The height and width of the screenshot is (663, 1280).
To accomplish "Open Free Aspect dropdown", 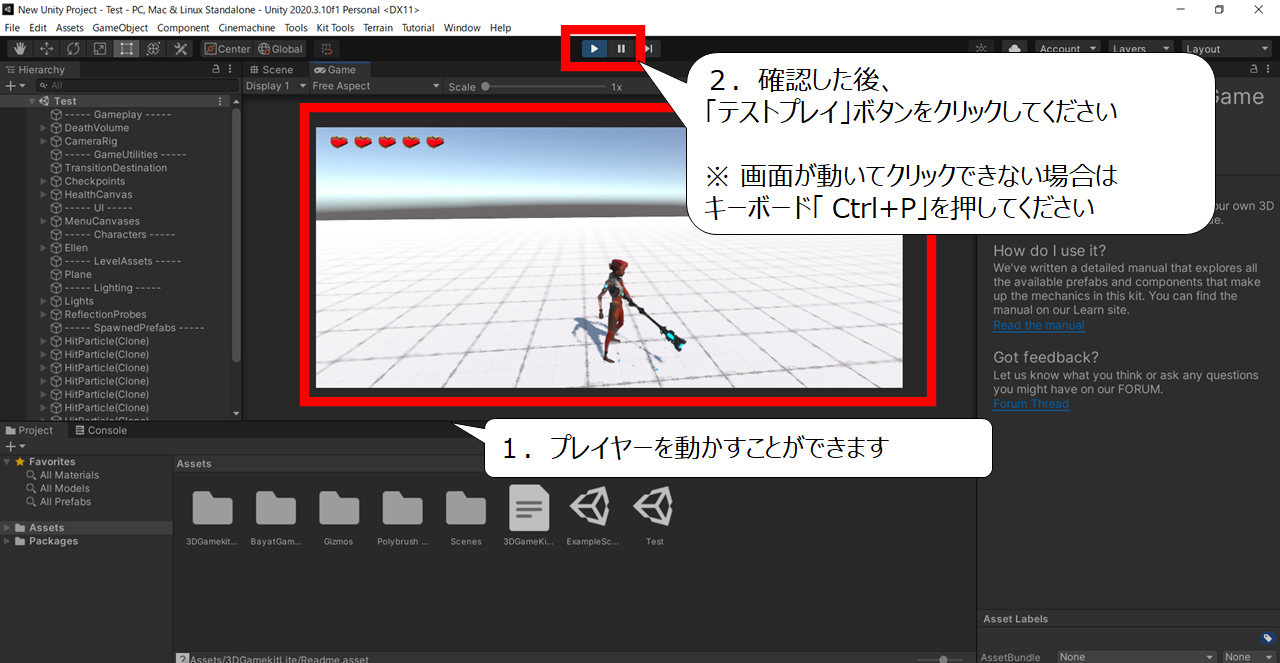I will 375,86.
